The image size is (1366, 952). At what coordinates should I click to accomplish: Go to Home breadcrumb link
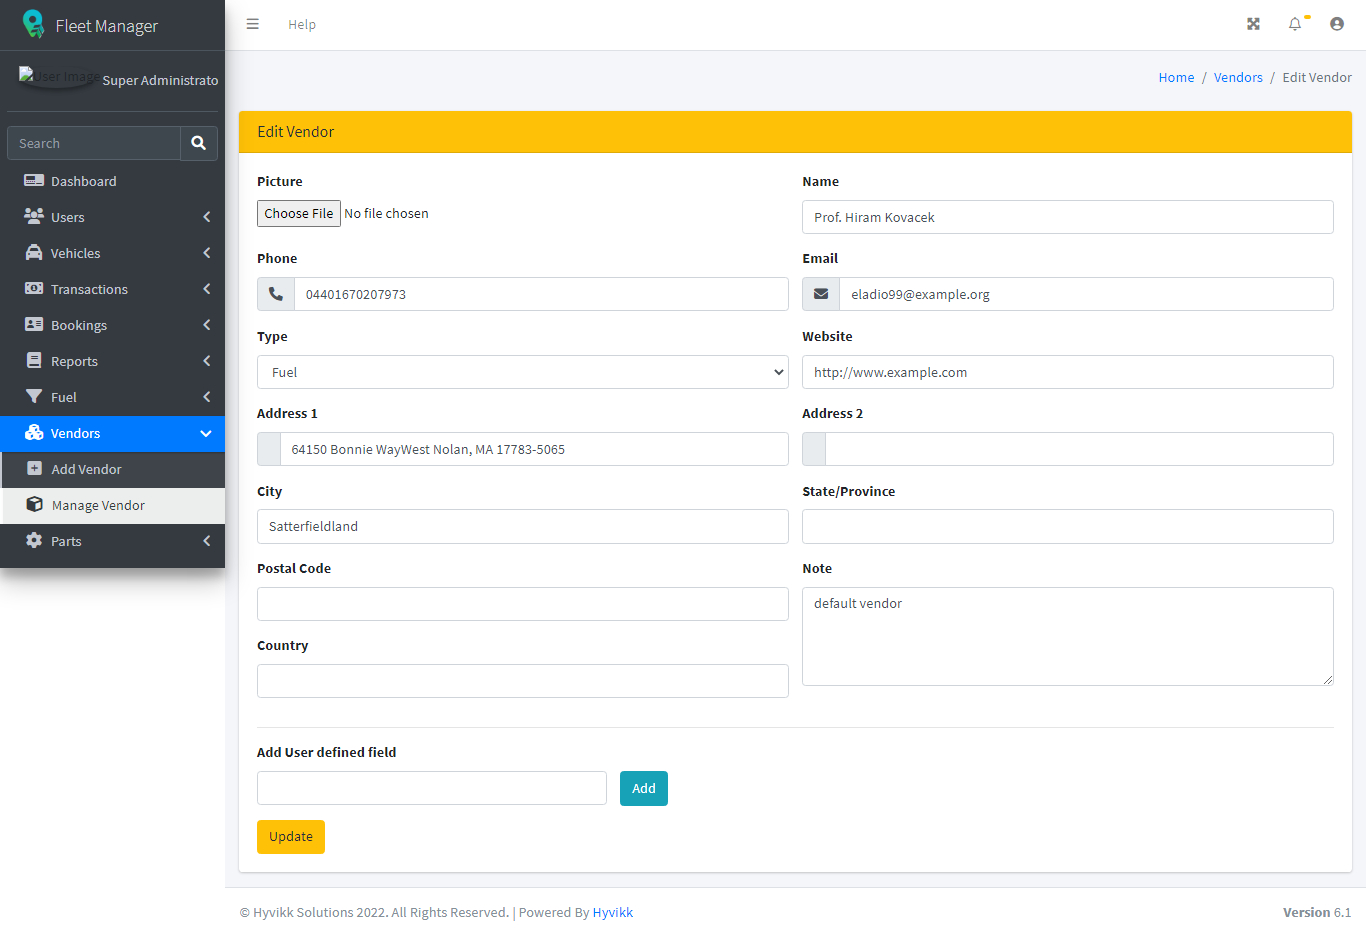click(1176, 77)
